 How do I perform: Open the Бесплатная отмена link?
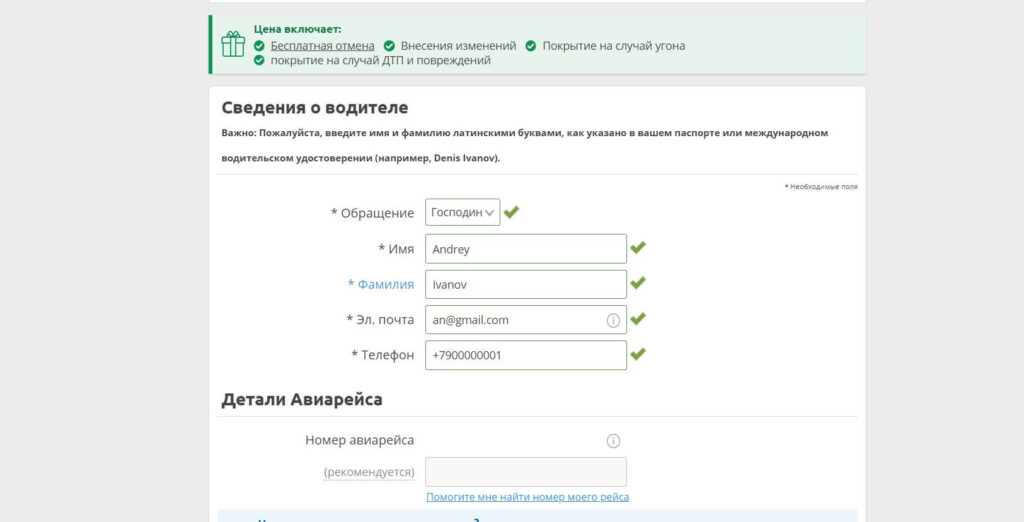point(322,46)
